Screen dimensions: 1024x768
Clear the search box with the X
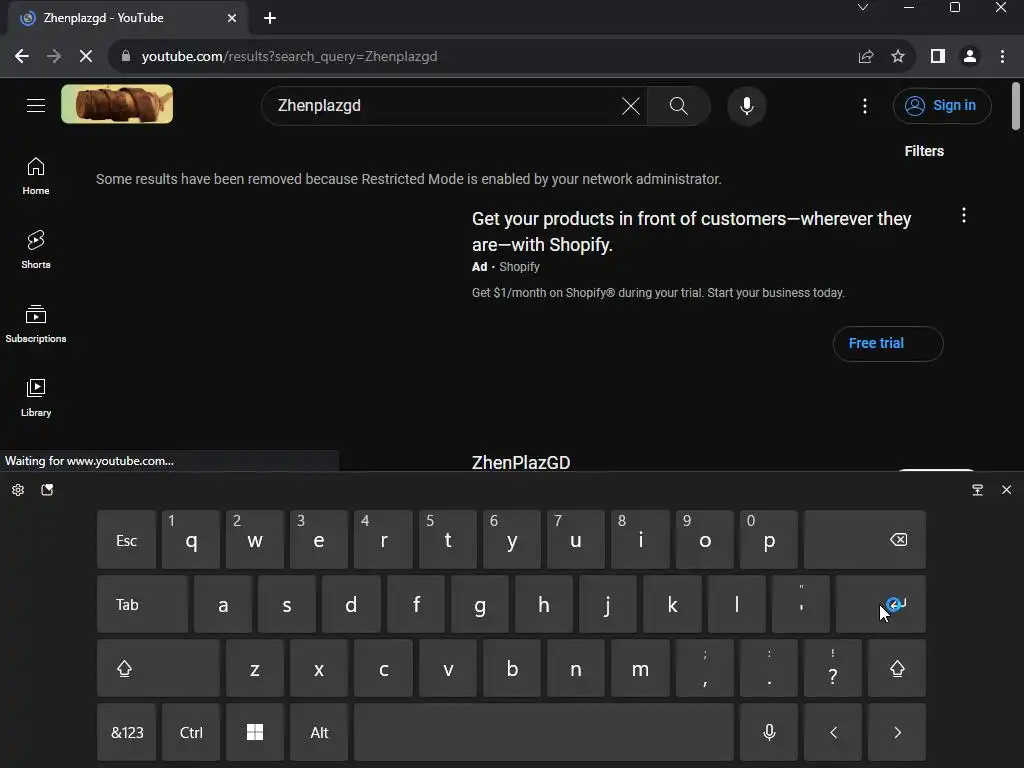click(x=631, y=106)
